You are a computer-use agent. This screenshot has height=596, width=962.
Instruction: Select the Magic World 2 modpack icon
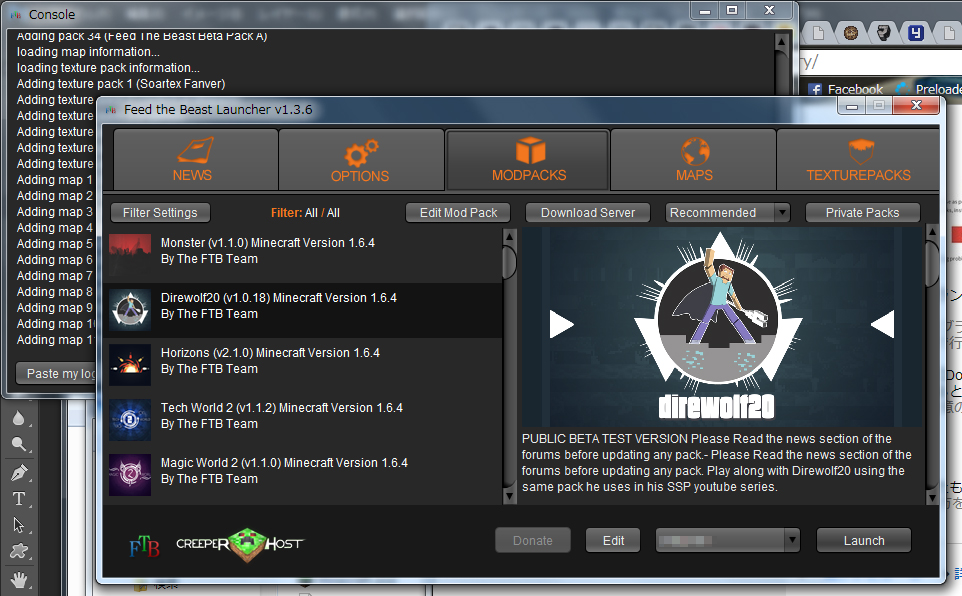pyautogui.click(x=130, y=475)
